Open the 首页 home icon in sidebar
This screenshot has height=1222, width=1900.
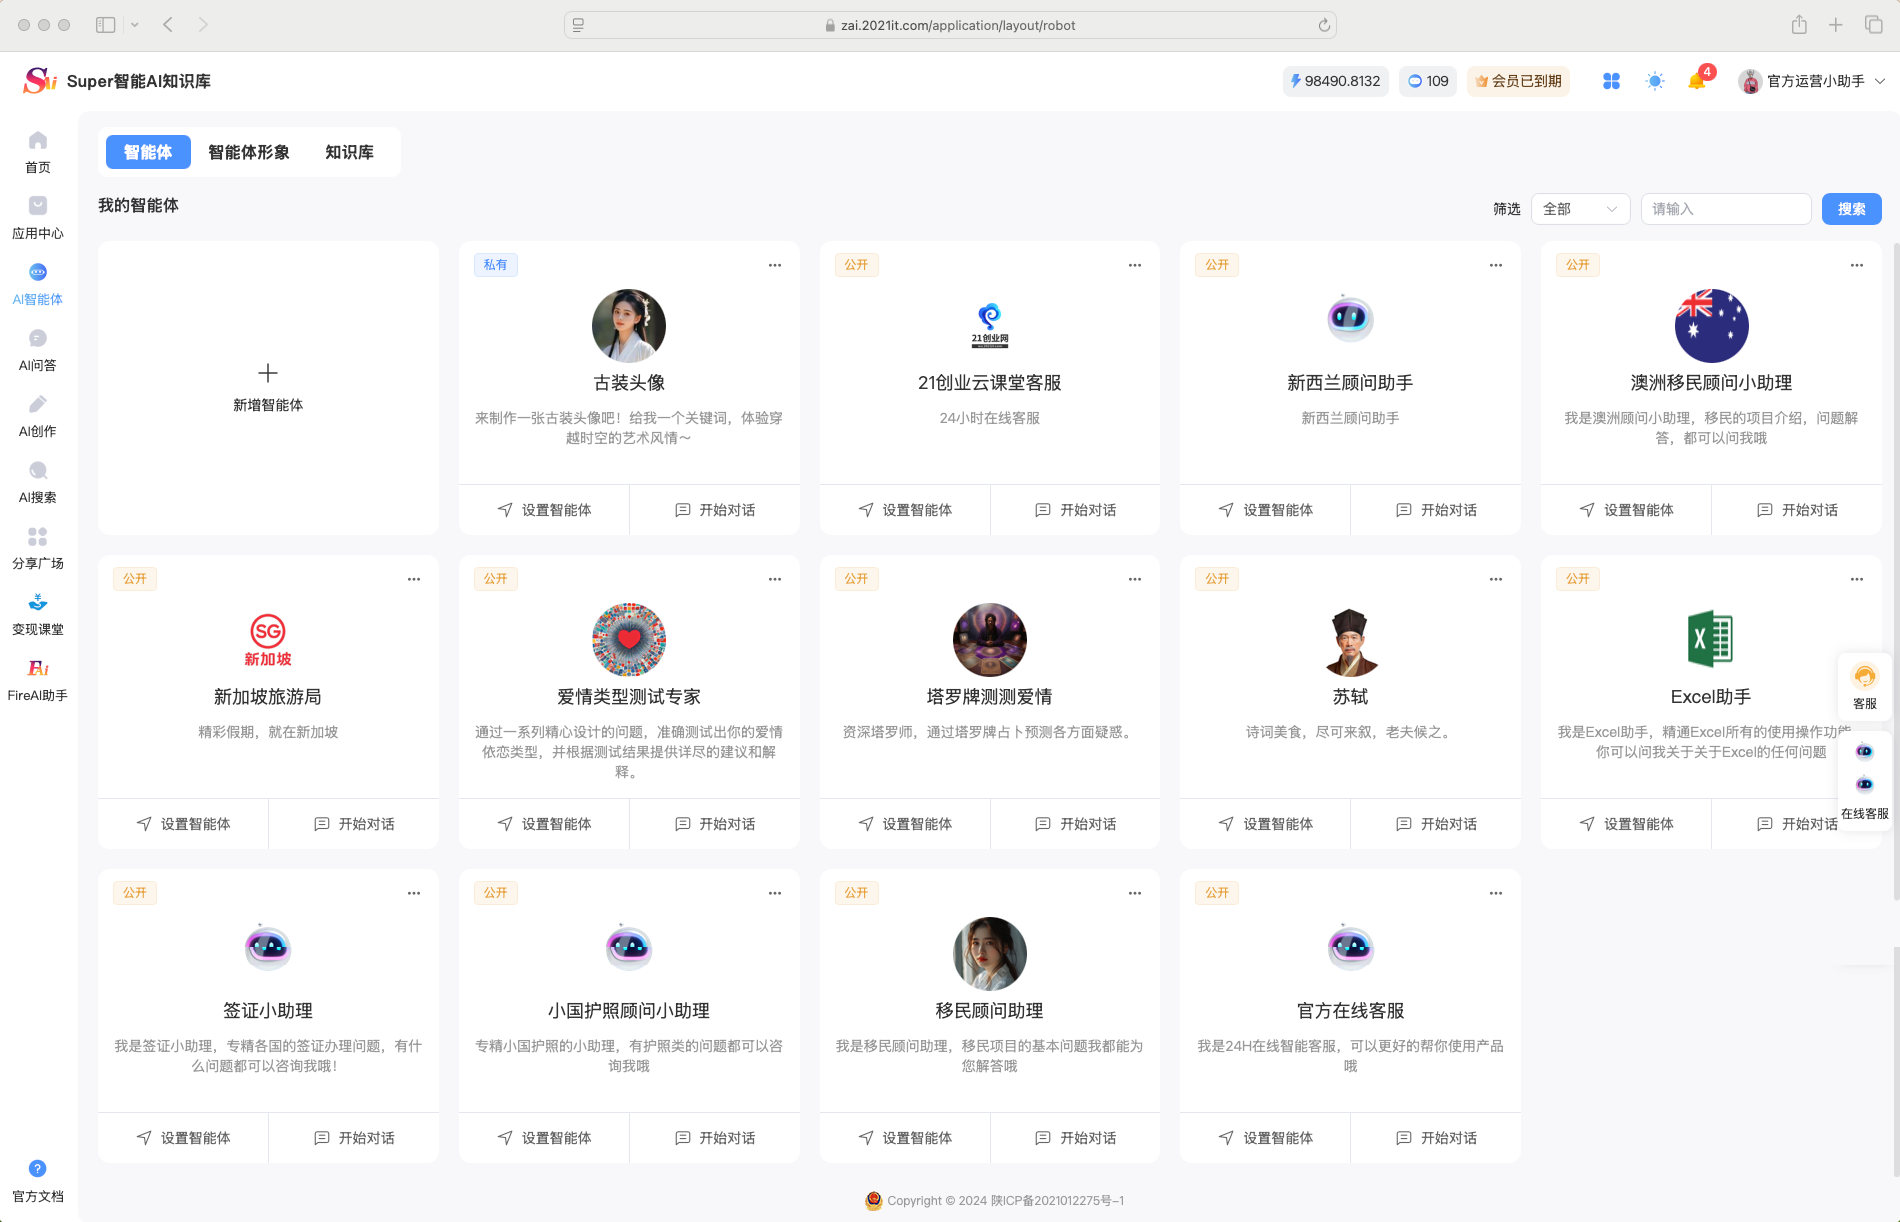pos(38,141)
